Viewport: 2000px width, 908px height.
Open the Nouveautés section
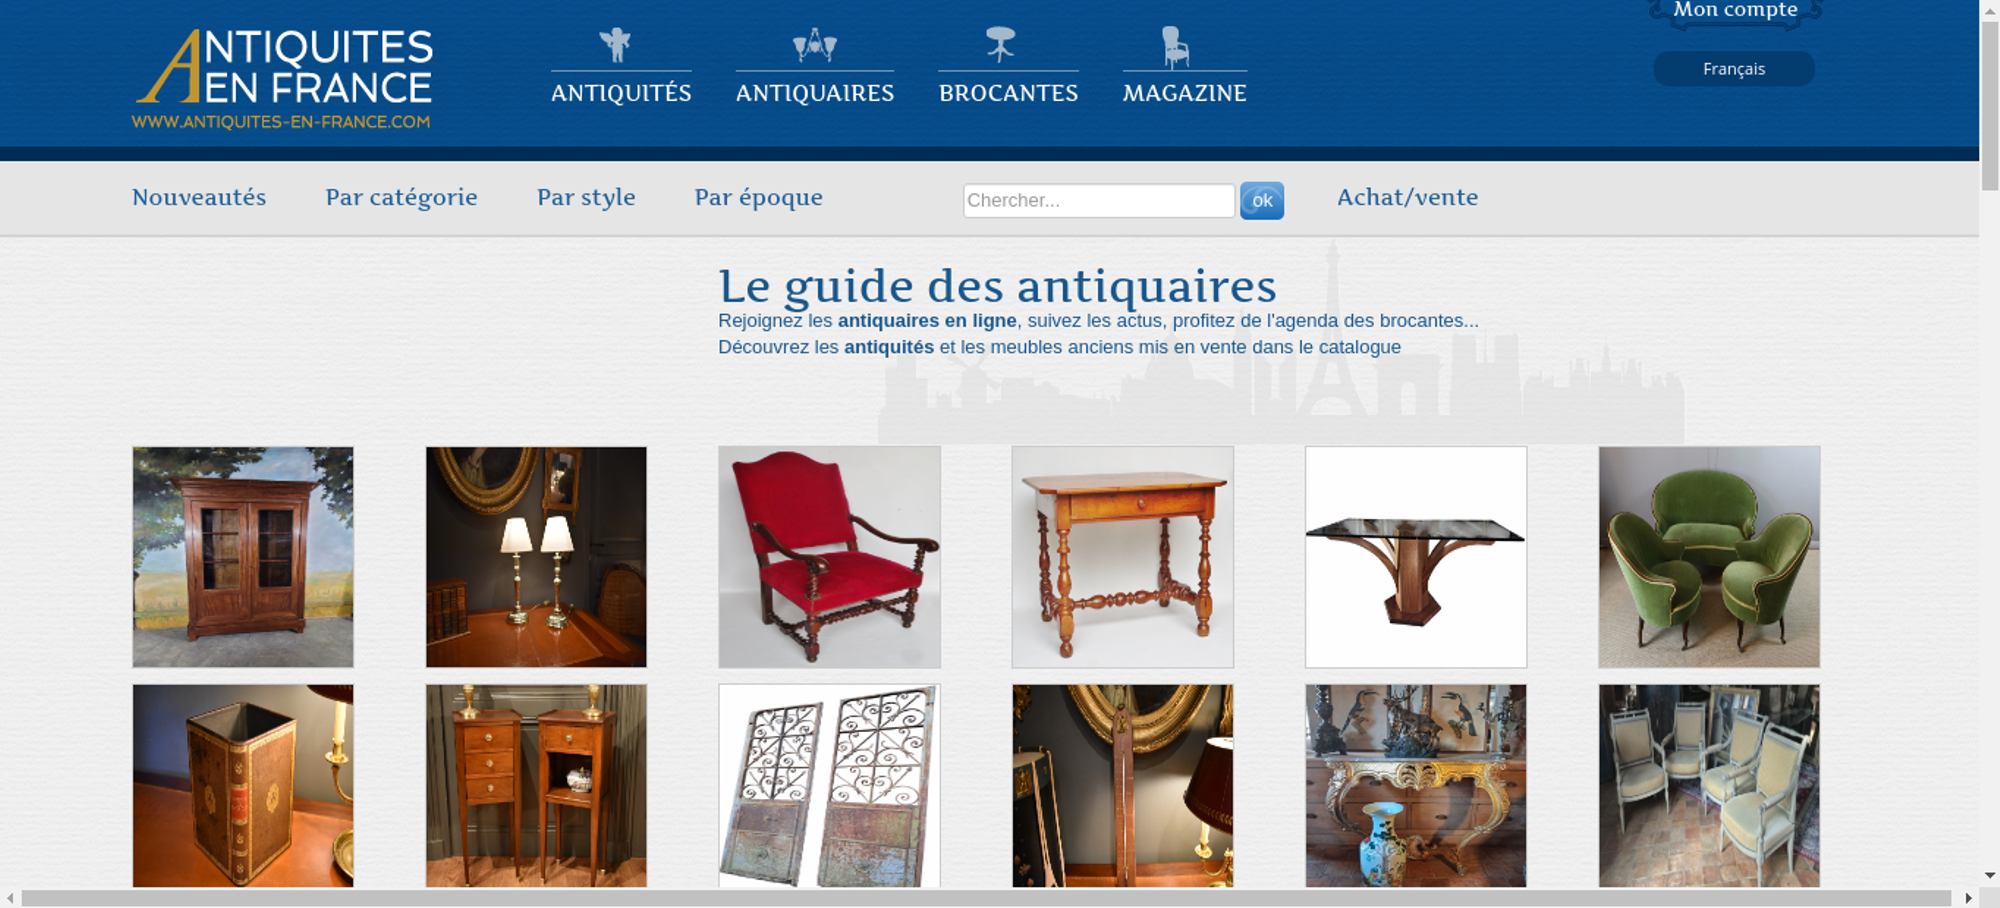pos(199,197)
